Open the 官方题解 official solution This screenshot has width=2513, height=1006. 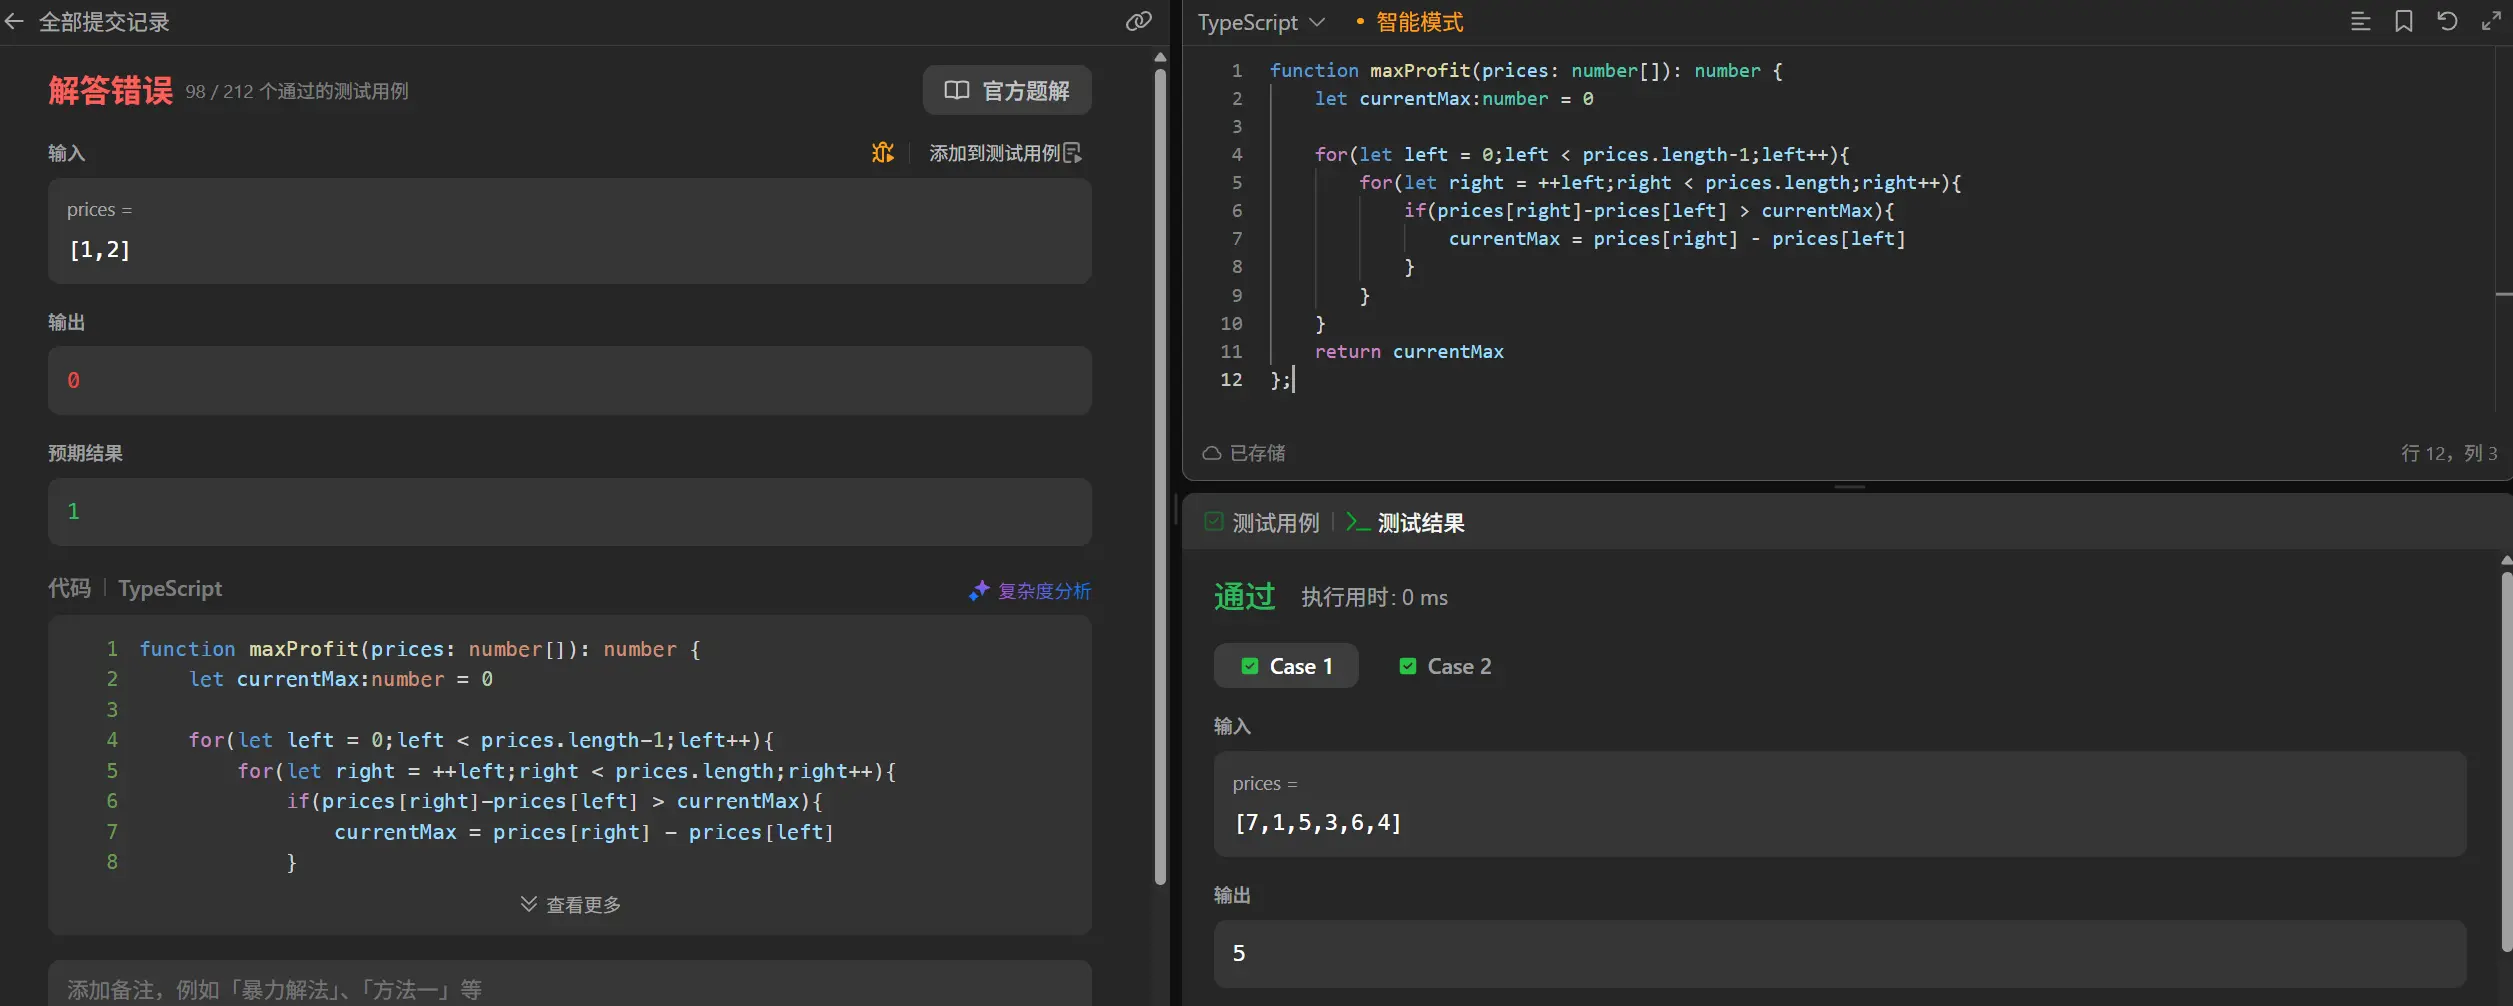click(x=1006, y=91)
